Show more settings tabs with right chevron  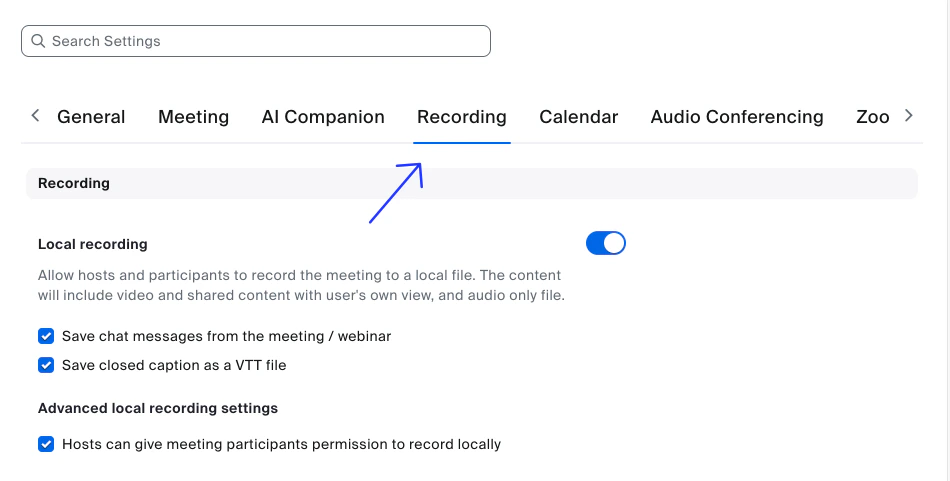pyautogui.click(x=908, y=116)
